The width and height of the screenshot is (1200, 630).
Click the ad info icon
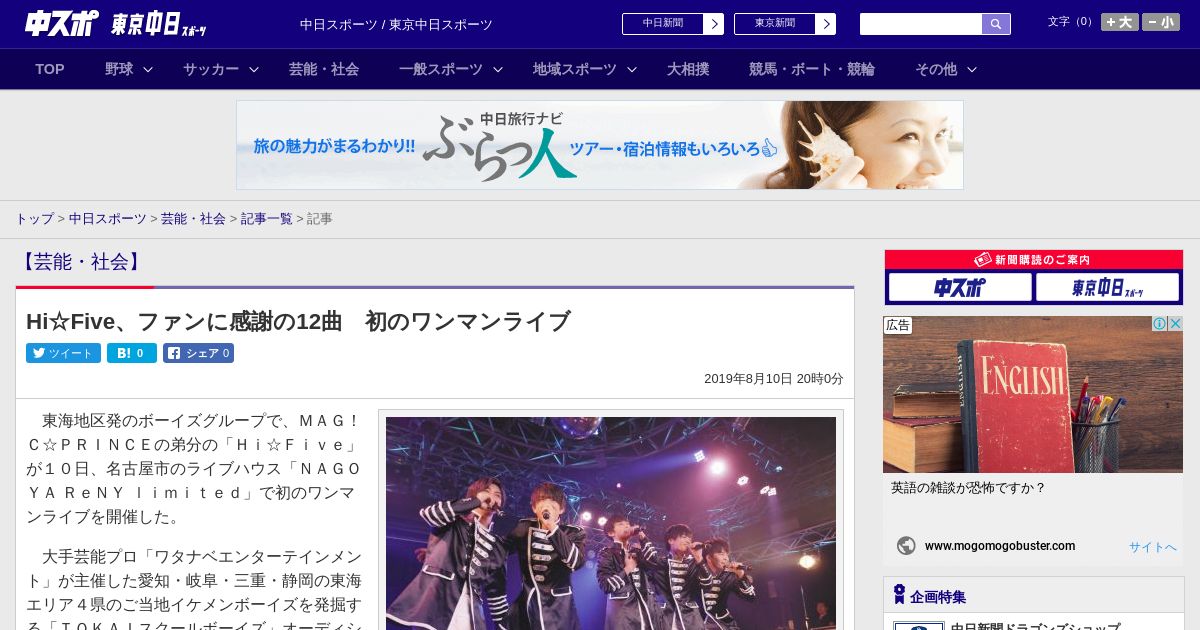pos(1160,324)
